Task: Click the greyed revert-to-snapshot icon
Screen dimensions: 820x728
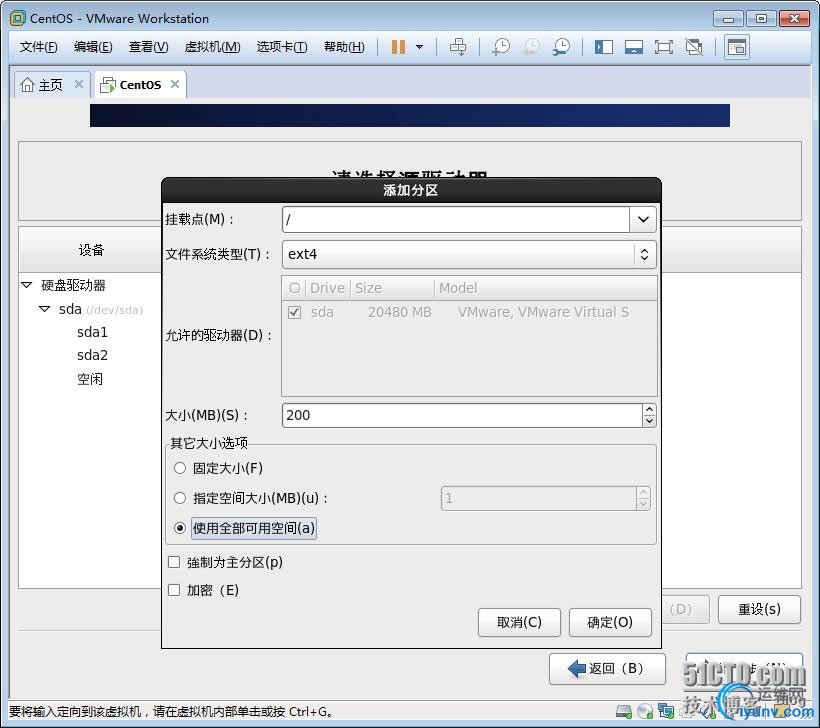Action: click(x=531, y=47)
